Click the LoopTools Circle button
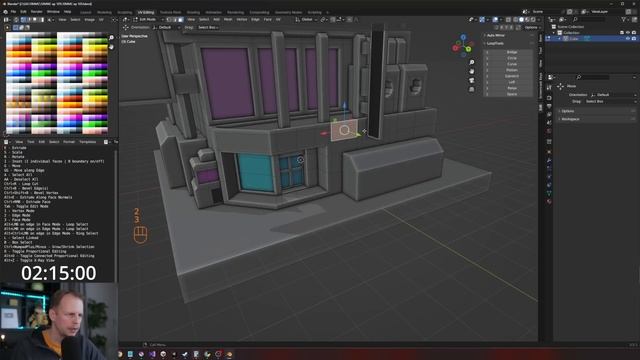Viewport: 640px width, 360px height. click(x=512, y=58)
